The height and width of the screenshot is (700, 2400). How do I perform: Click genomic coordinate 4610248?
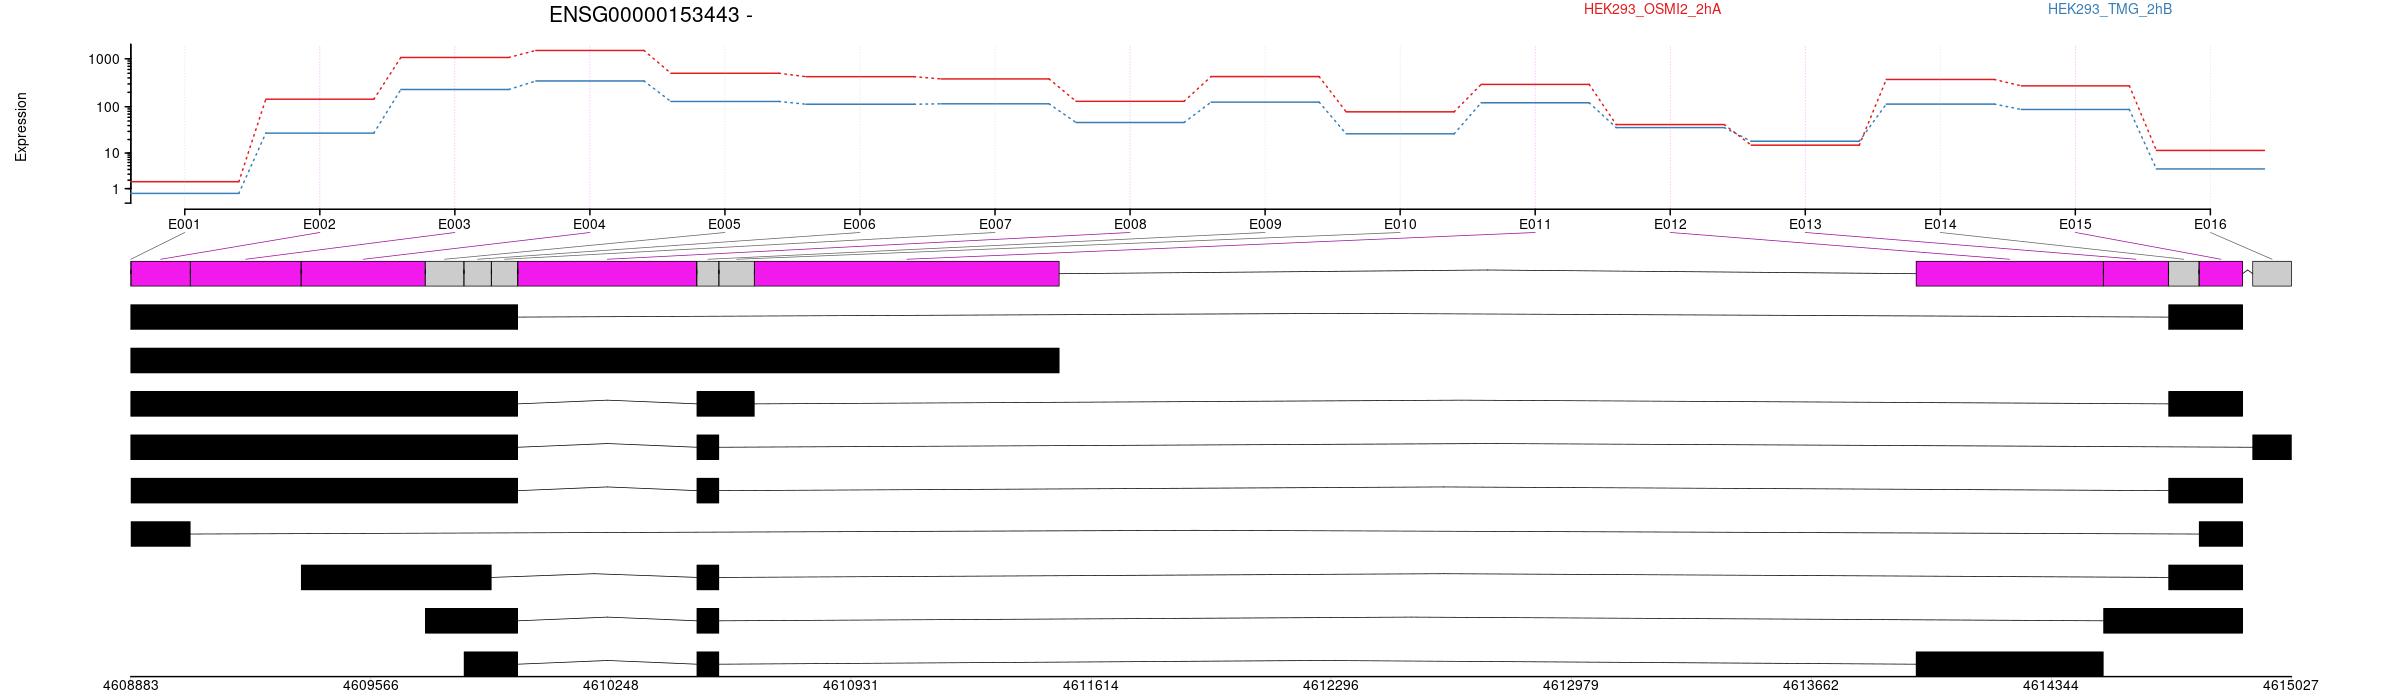pos(610,686)
